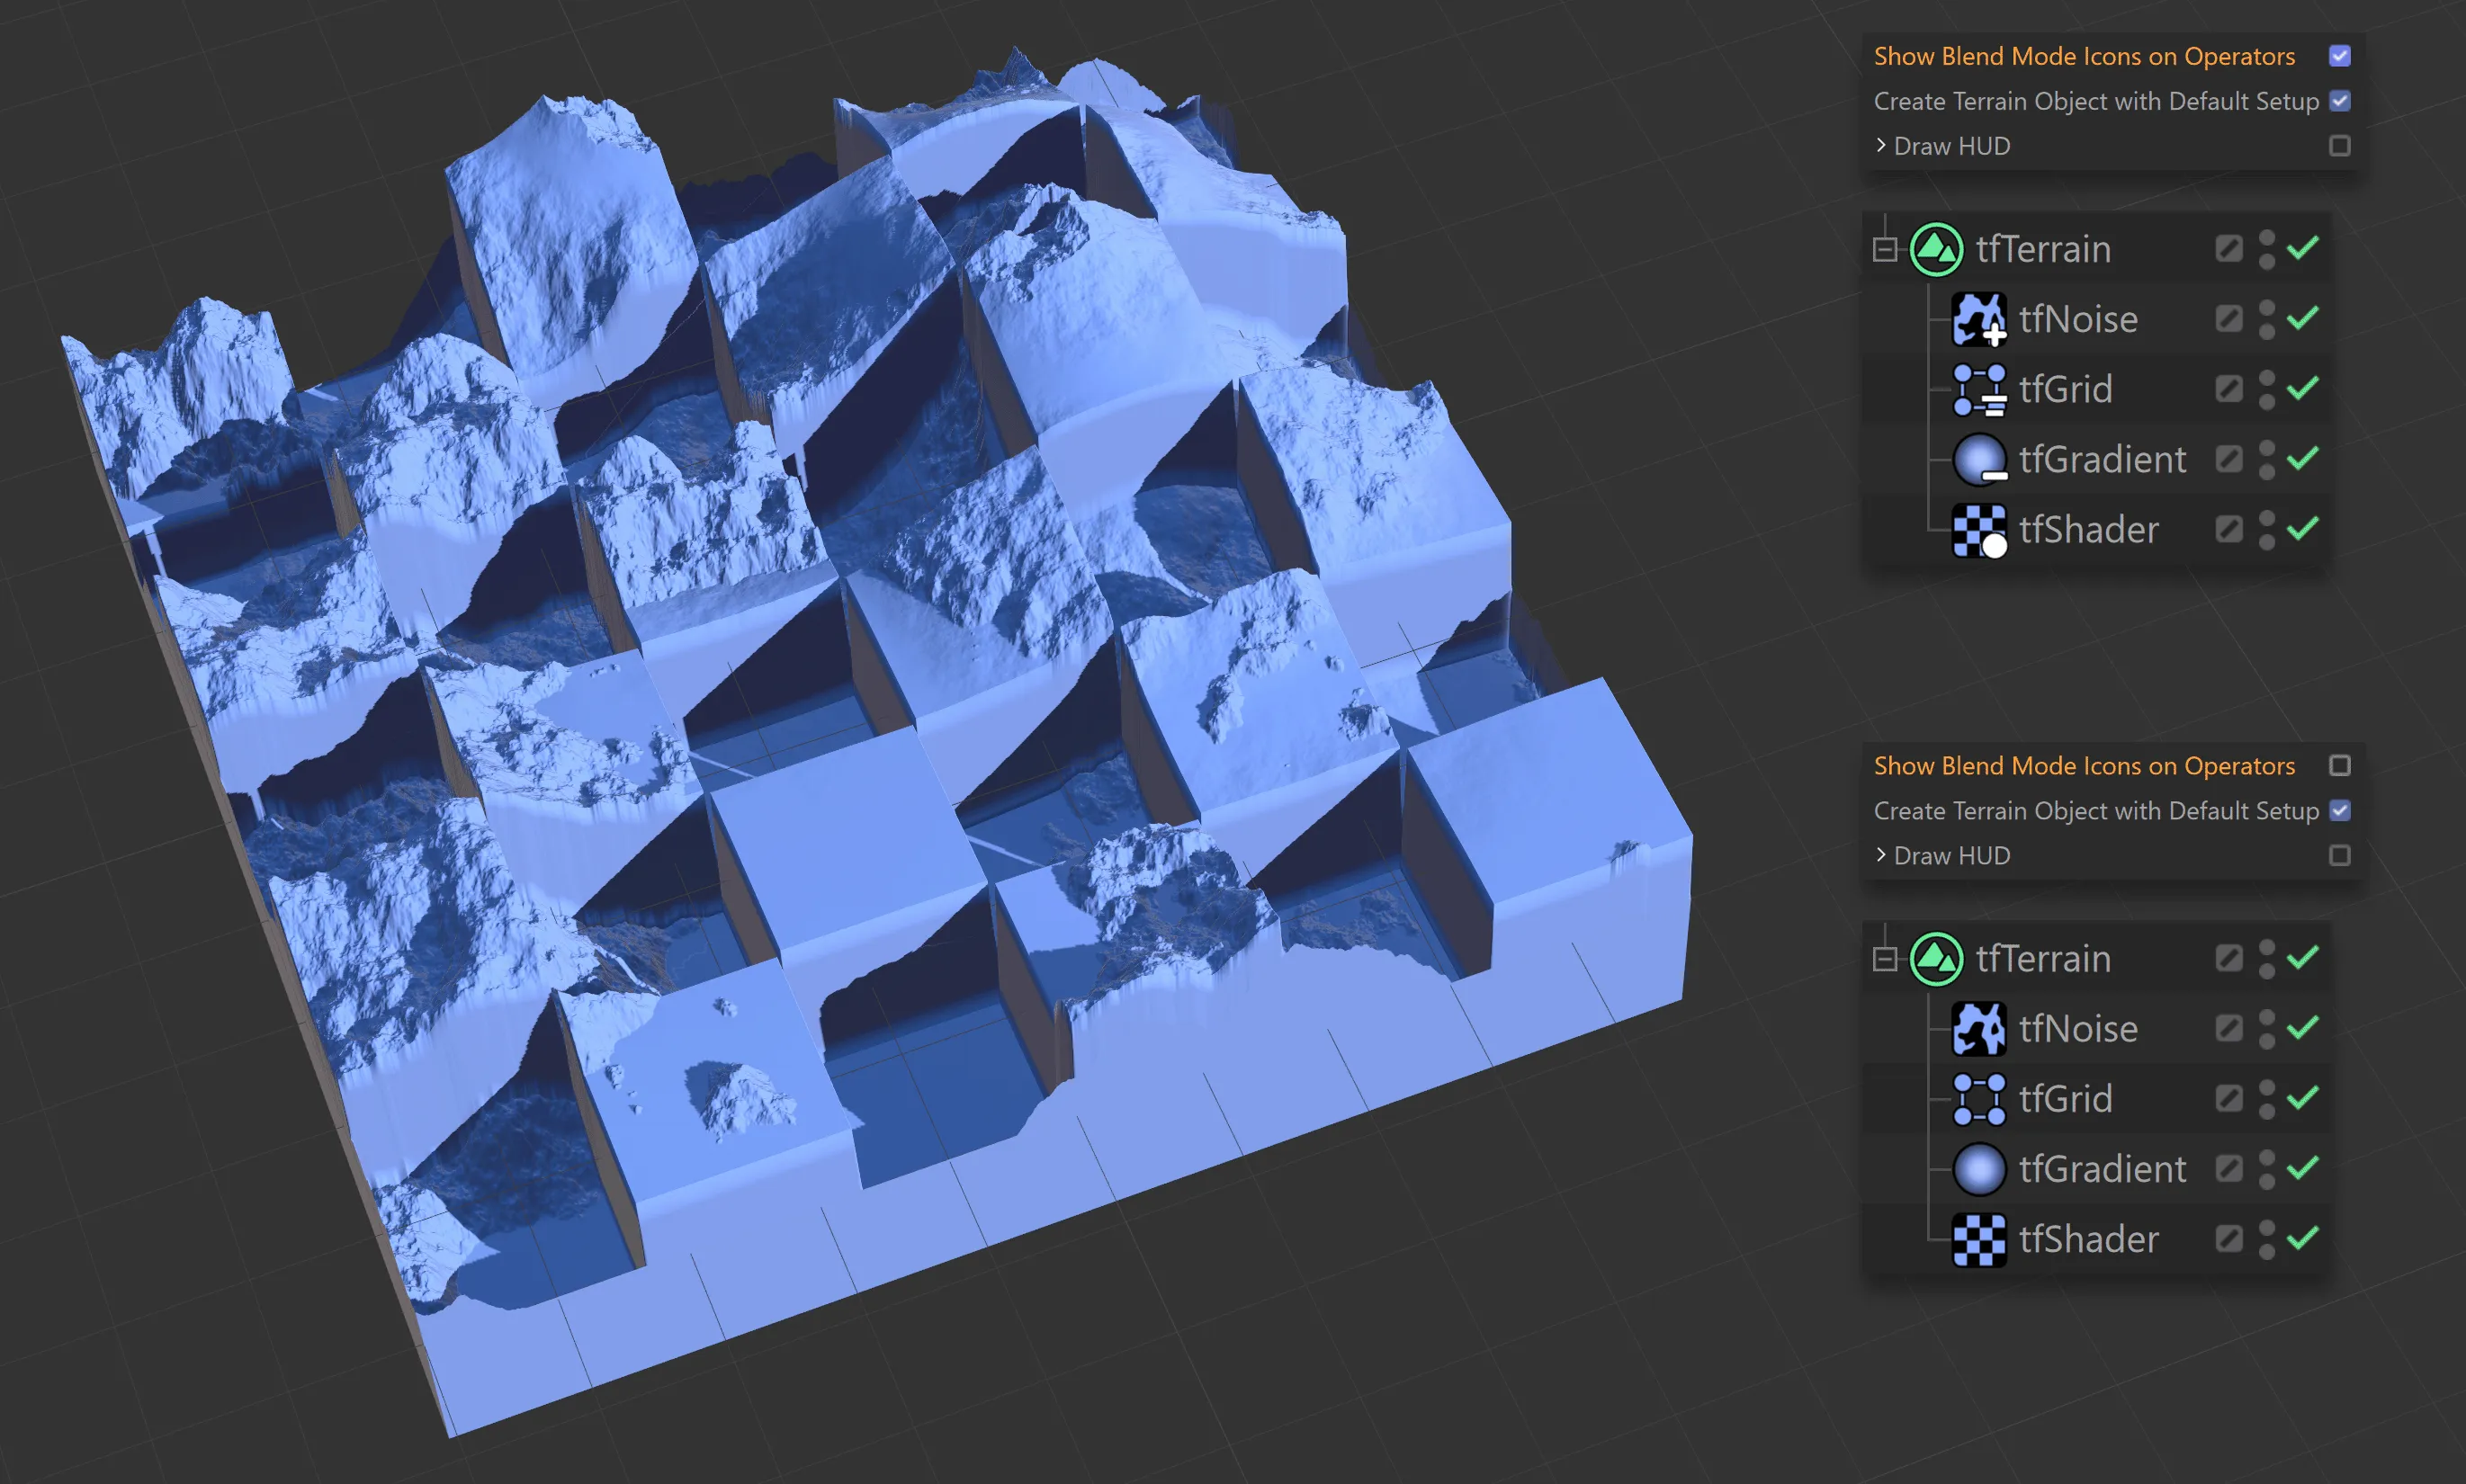2466x1484 pixels.
Task: Click the tfNoise icon without a blend badge
Action: coord(1978,1028)
